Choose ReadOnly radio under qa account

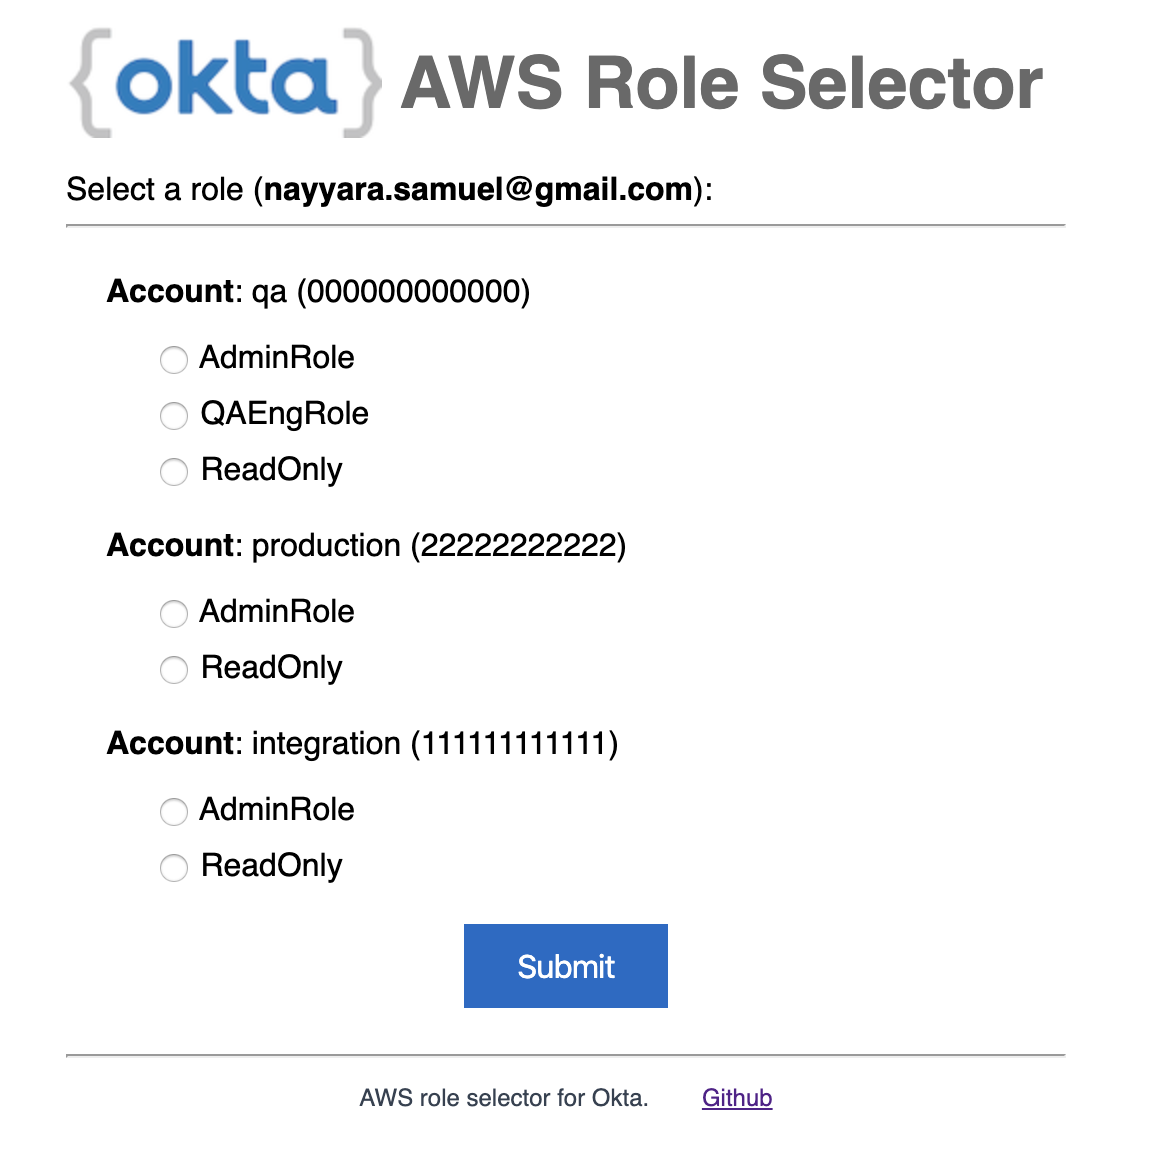[x=174, y=471]
